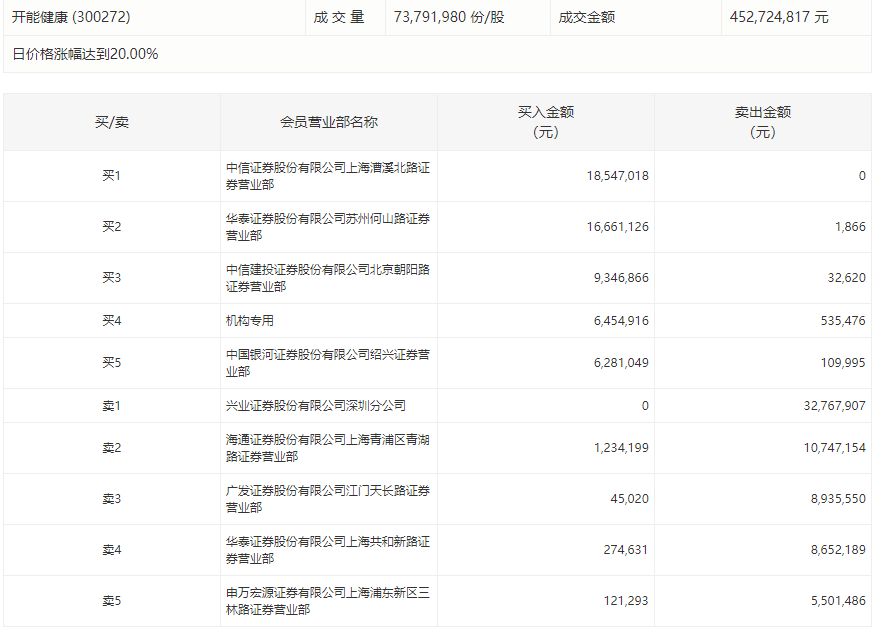880x634 pixels.
Task: Click buy amount 121,293
Action: coord(626,601)
